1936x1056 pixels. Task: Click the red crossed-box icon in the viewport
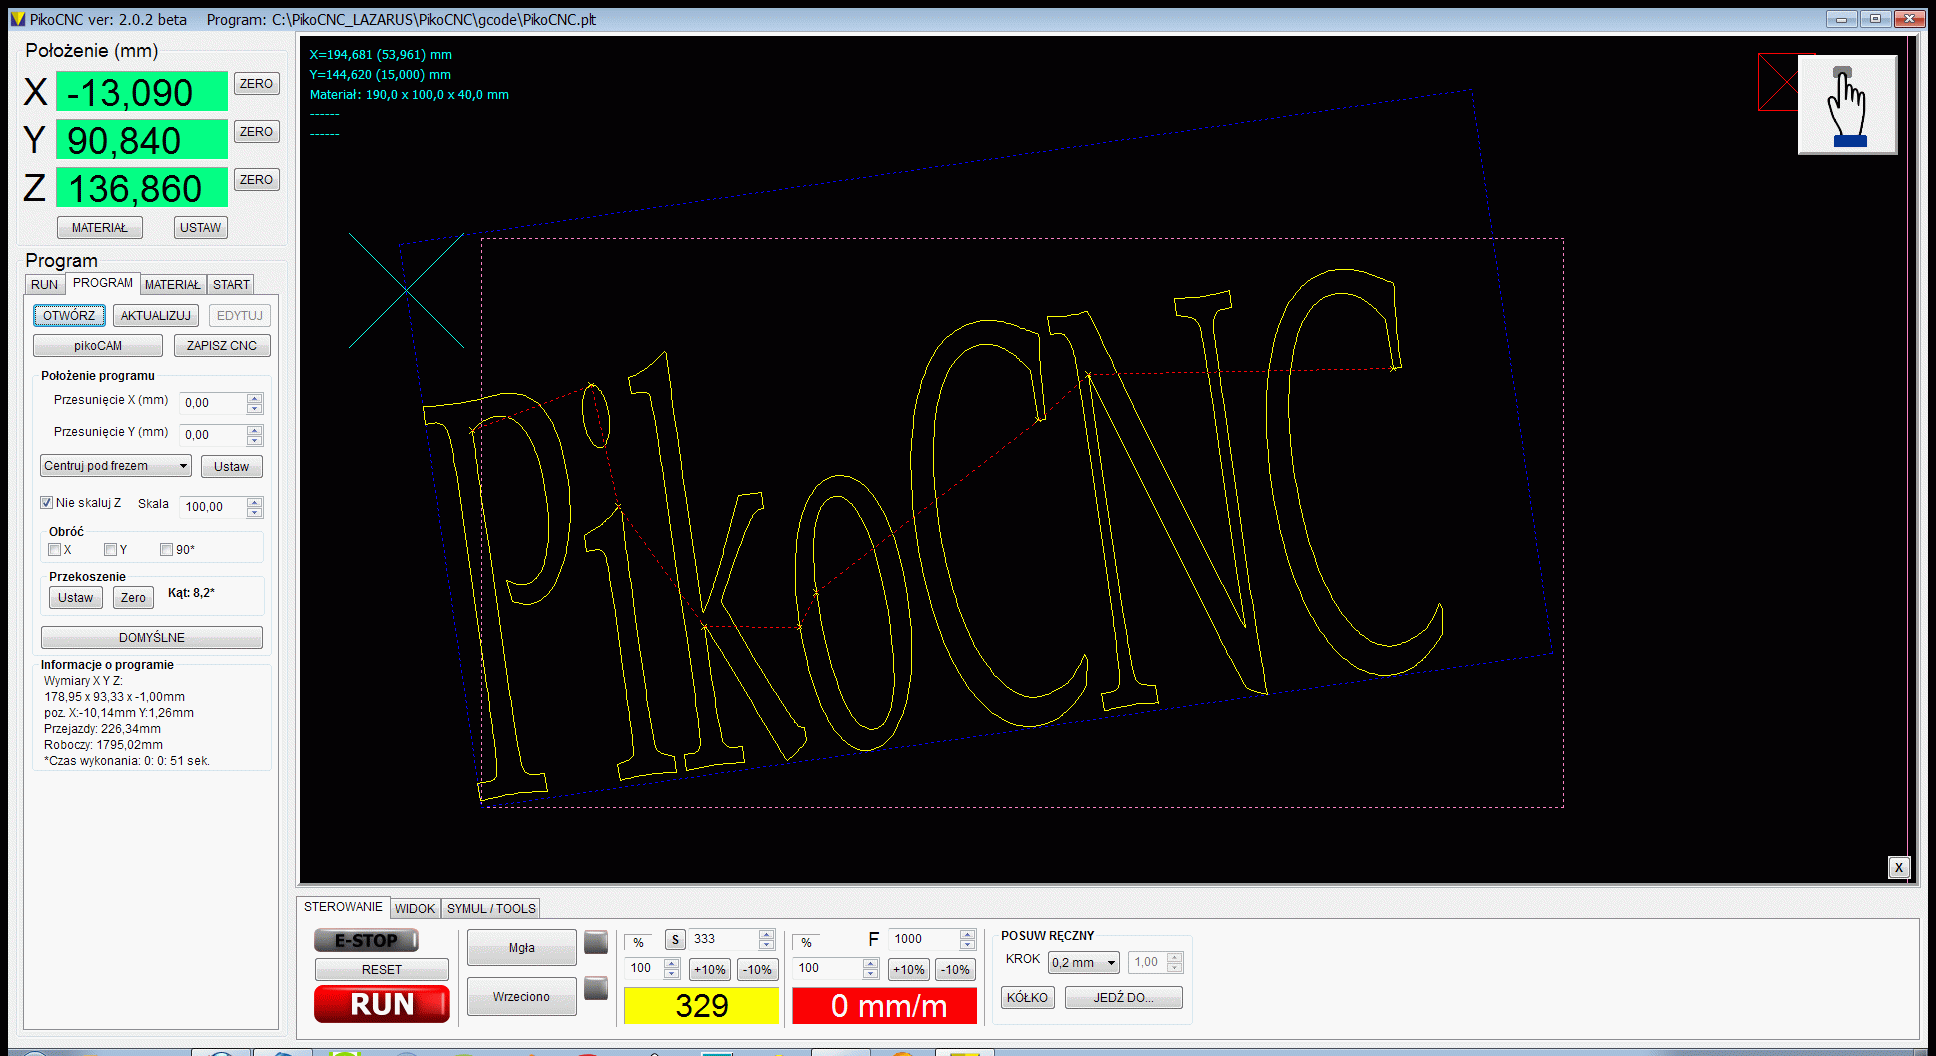pos(1777,82)
